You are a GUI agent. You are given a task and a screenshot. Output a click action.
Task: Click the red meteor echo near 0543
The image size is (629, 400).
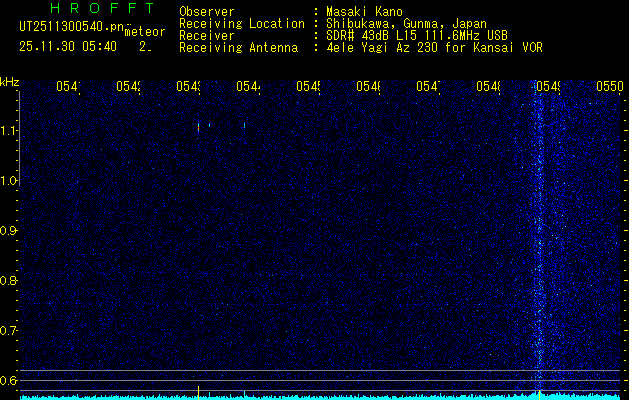[x=198, y=127]
